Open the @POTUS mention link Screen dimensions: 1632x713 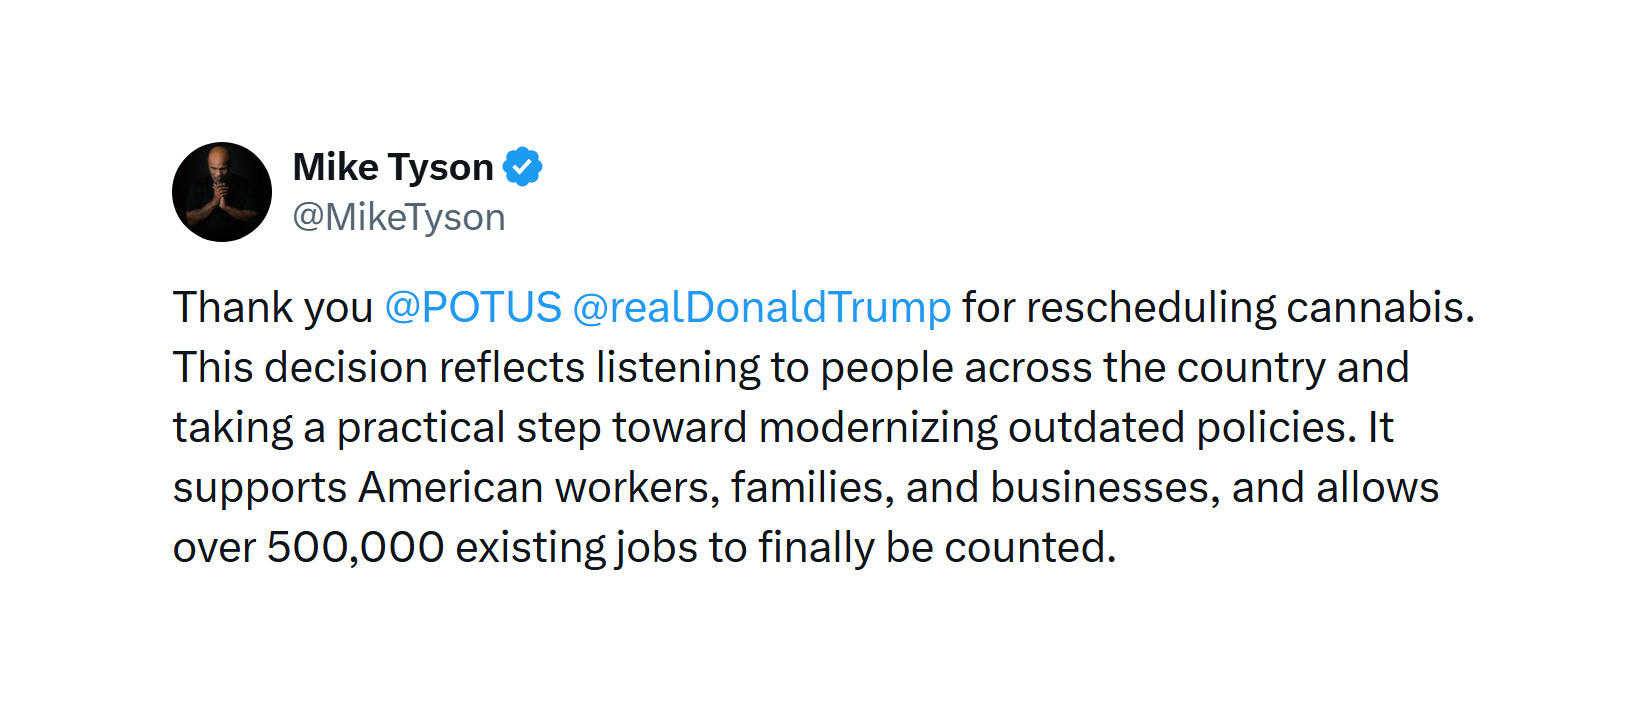pos(473,307)
